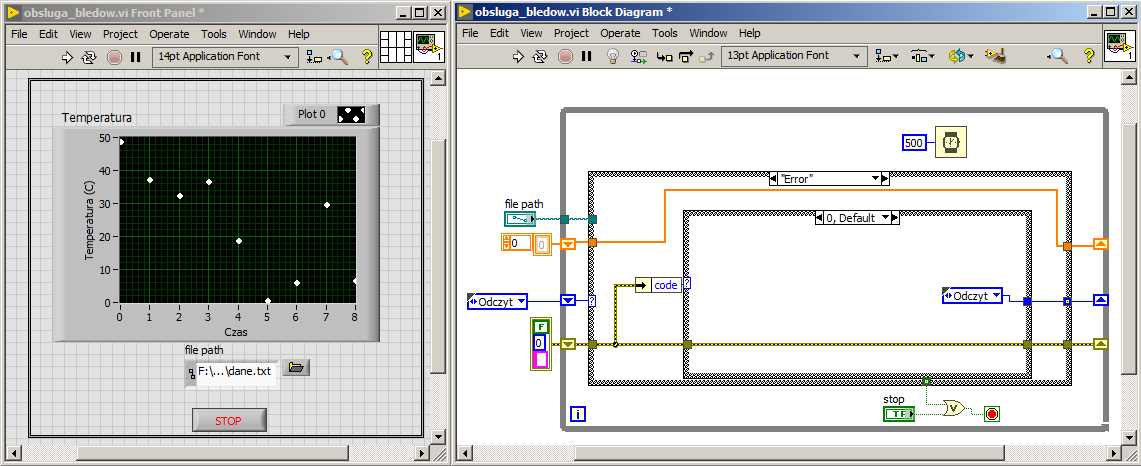Image resolution: width=1141 pixels, height=466 pixels.
Task: Click Context Help question mark in Block Diagram
Action: coord(1087,57)
